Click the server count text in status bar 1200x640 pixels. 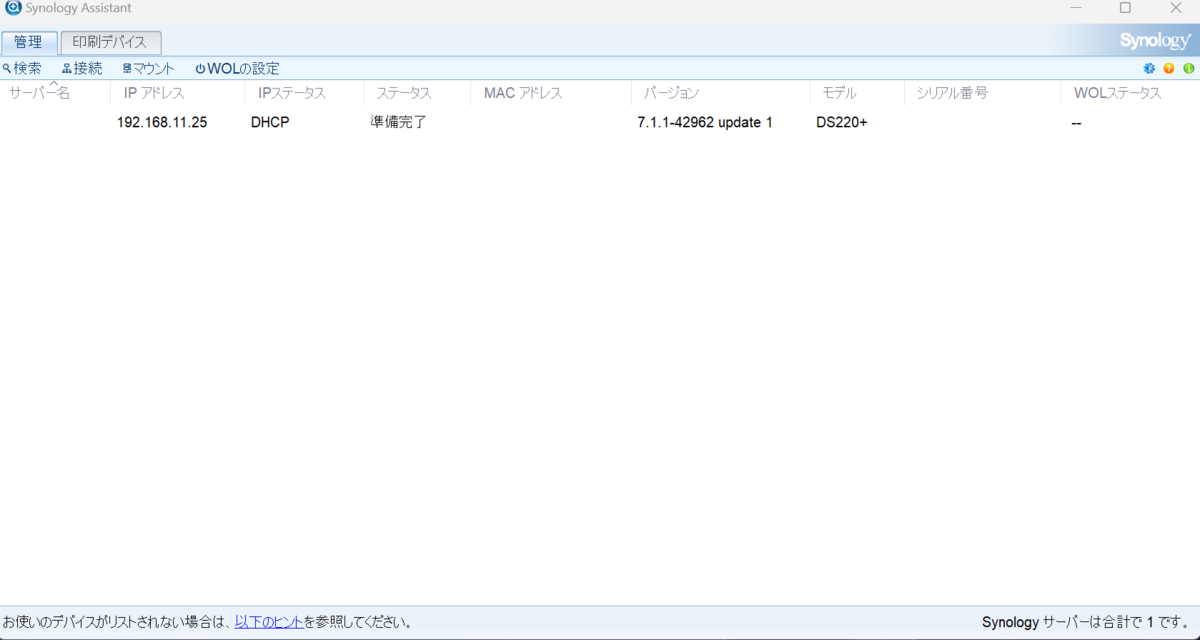tap(1088, 622)
